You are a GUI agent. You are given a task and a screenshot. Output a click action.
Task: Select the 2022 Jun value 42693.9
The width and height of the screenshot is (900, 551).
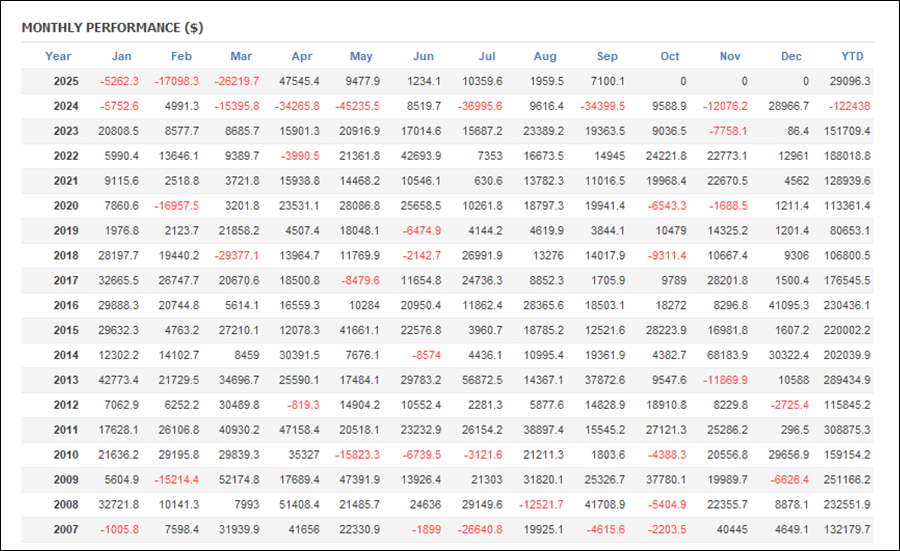[420, 157]
